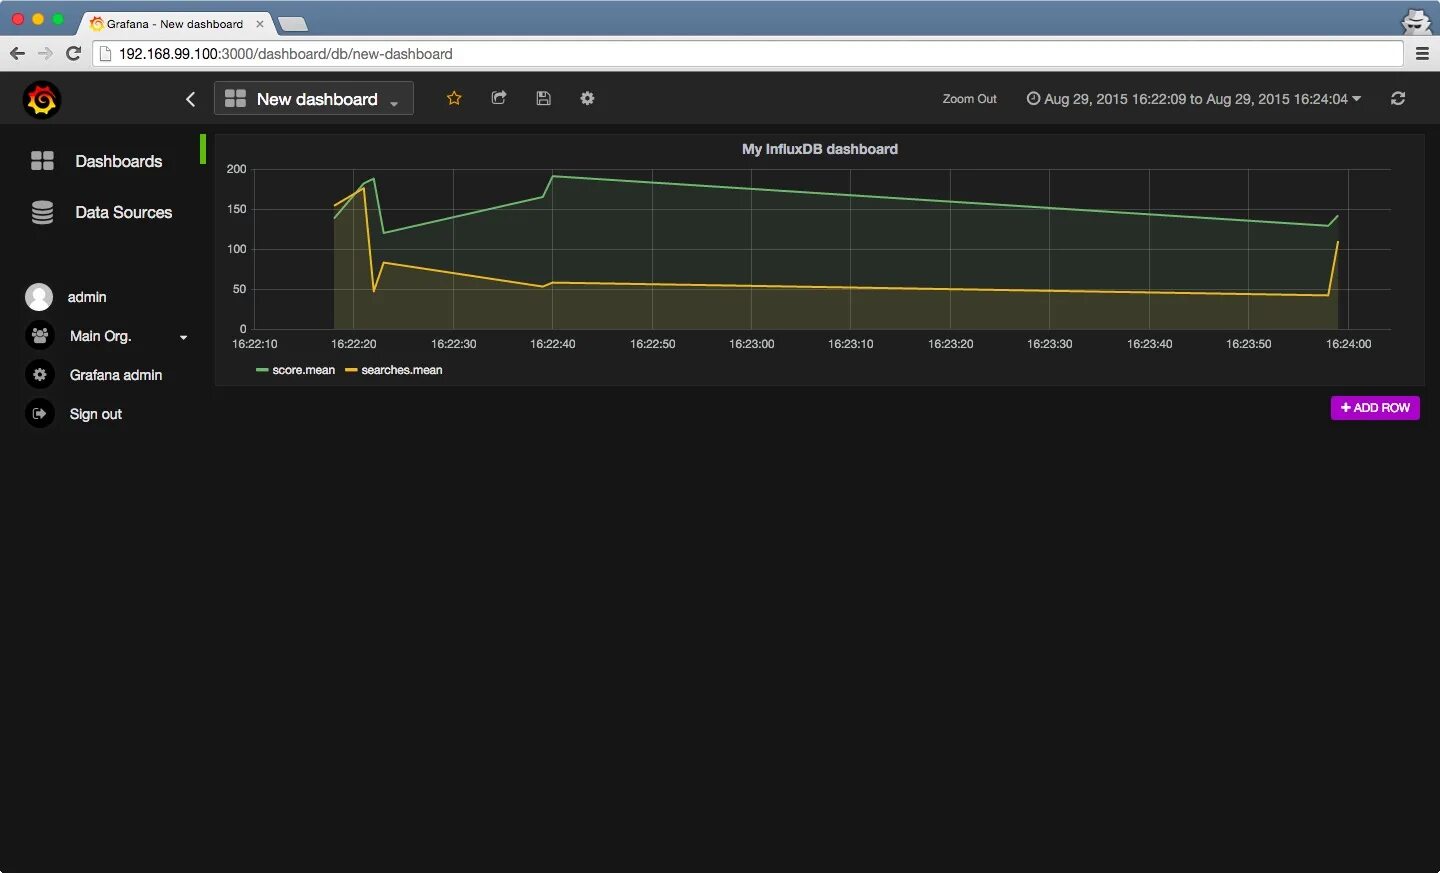This screenshot has width=1440, height=873.
Task: Click Sign out link
Action: coord(96,414)
